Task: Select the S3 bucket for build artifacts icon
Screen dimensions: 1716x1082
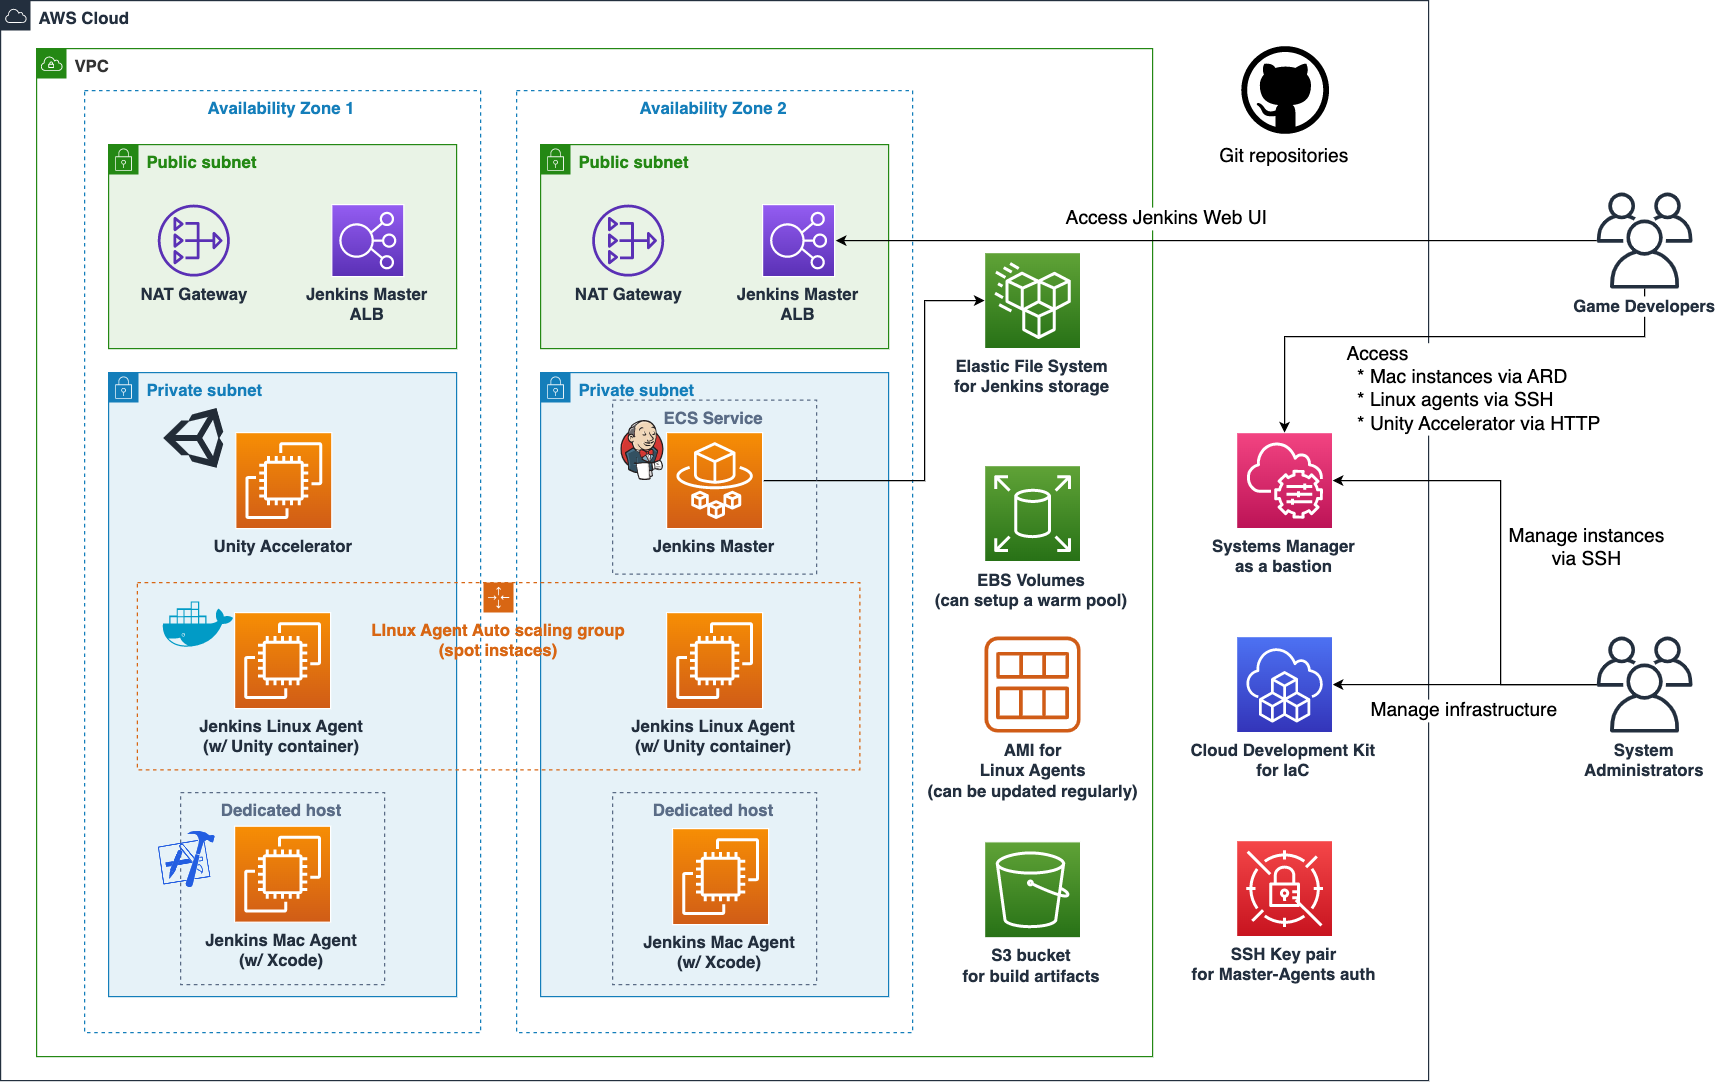Action: click(x=1032, y=890)
